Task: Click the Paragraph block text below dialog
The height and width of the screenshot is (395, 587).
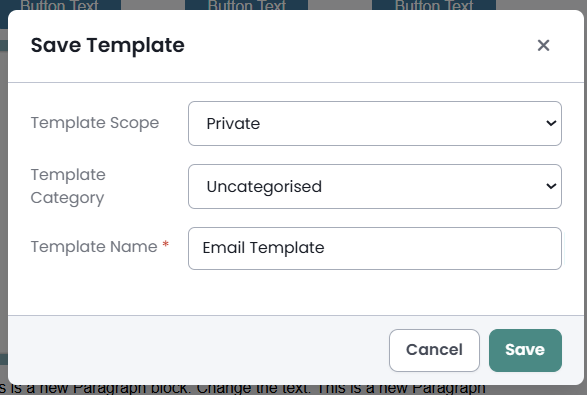Action: coord(243,390)
